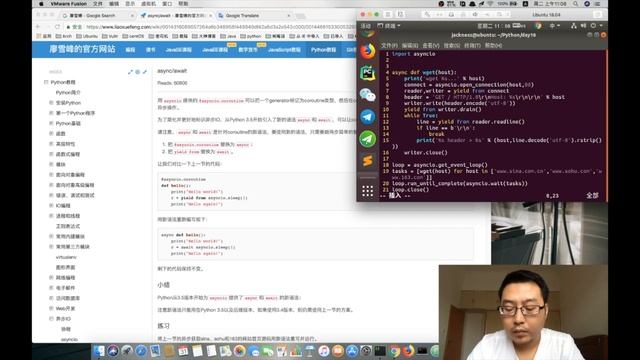Open Terminal in the macOS dock
Image resolution: width=640 pixels, height=360 pixels.
380,351
